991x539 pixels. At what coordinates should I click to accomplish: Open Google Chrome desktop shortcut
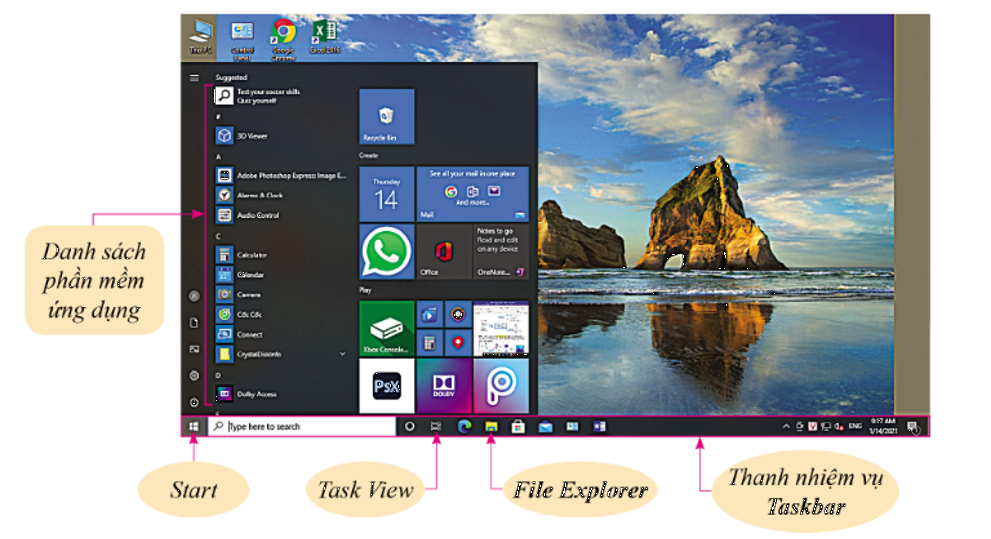[x=284, y=36]
